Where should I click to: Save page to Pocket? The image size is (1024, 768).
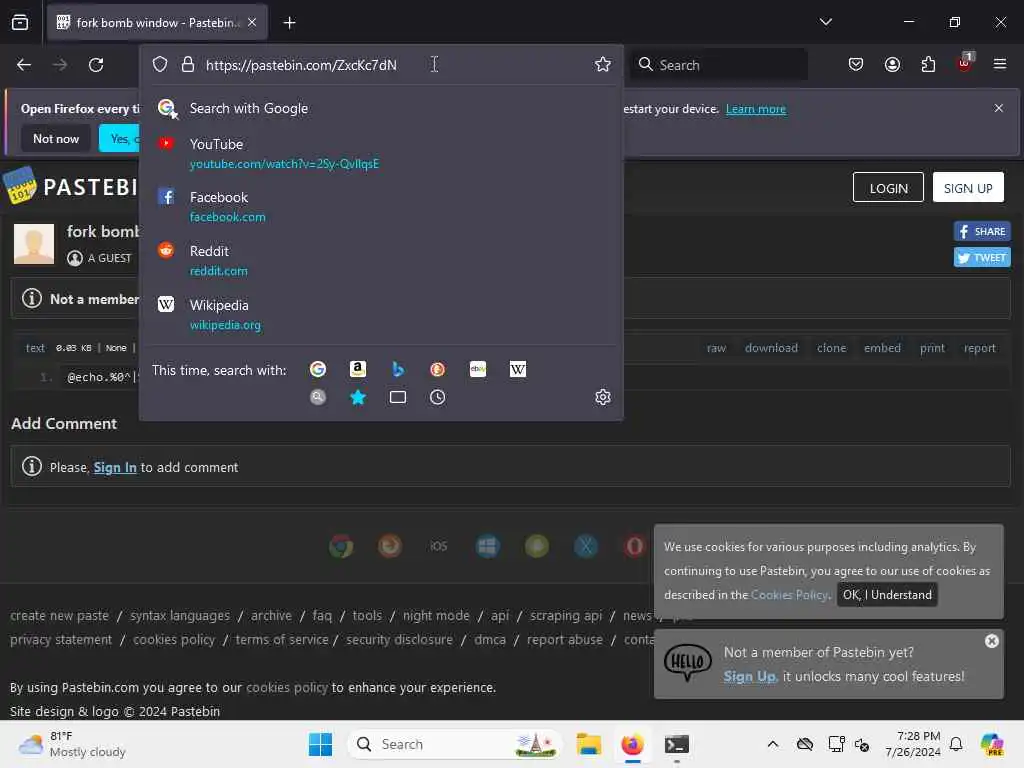coord(856,64)
